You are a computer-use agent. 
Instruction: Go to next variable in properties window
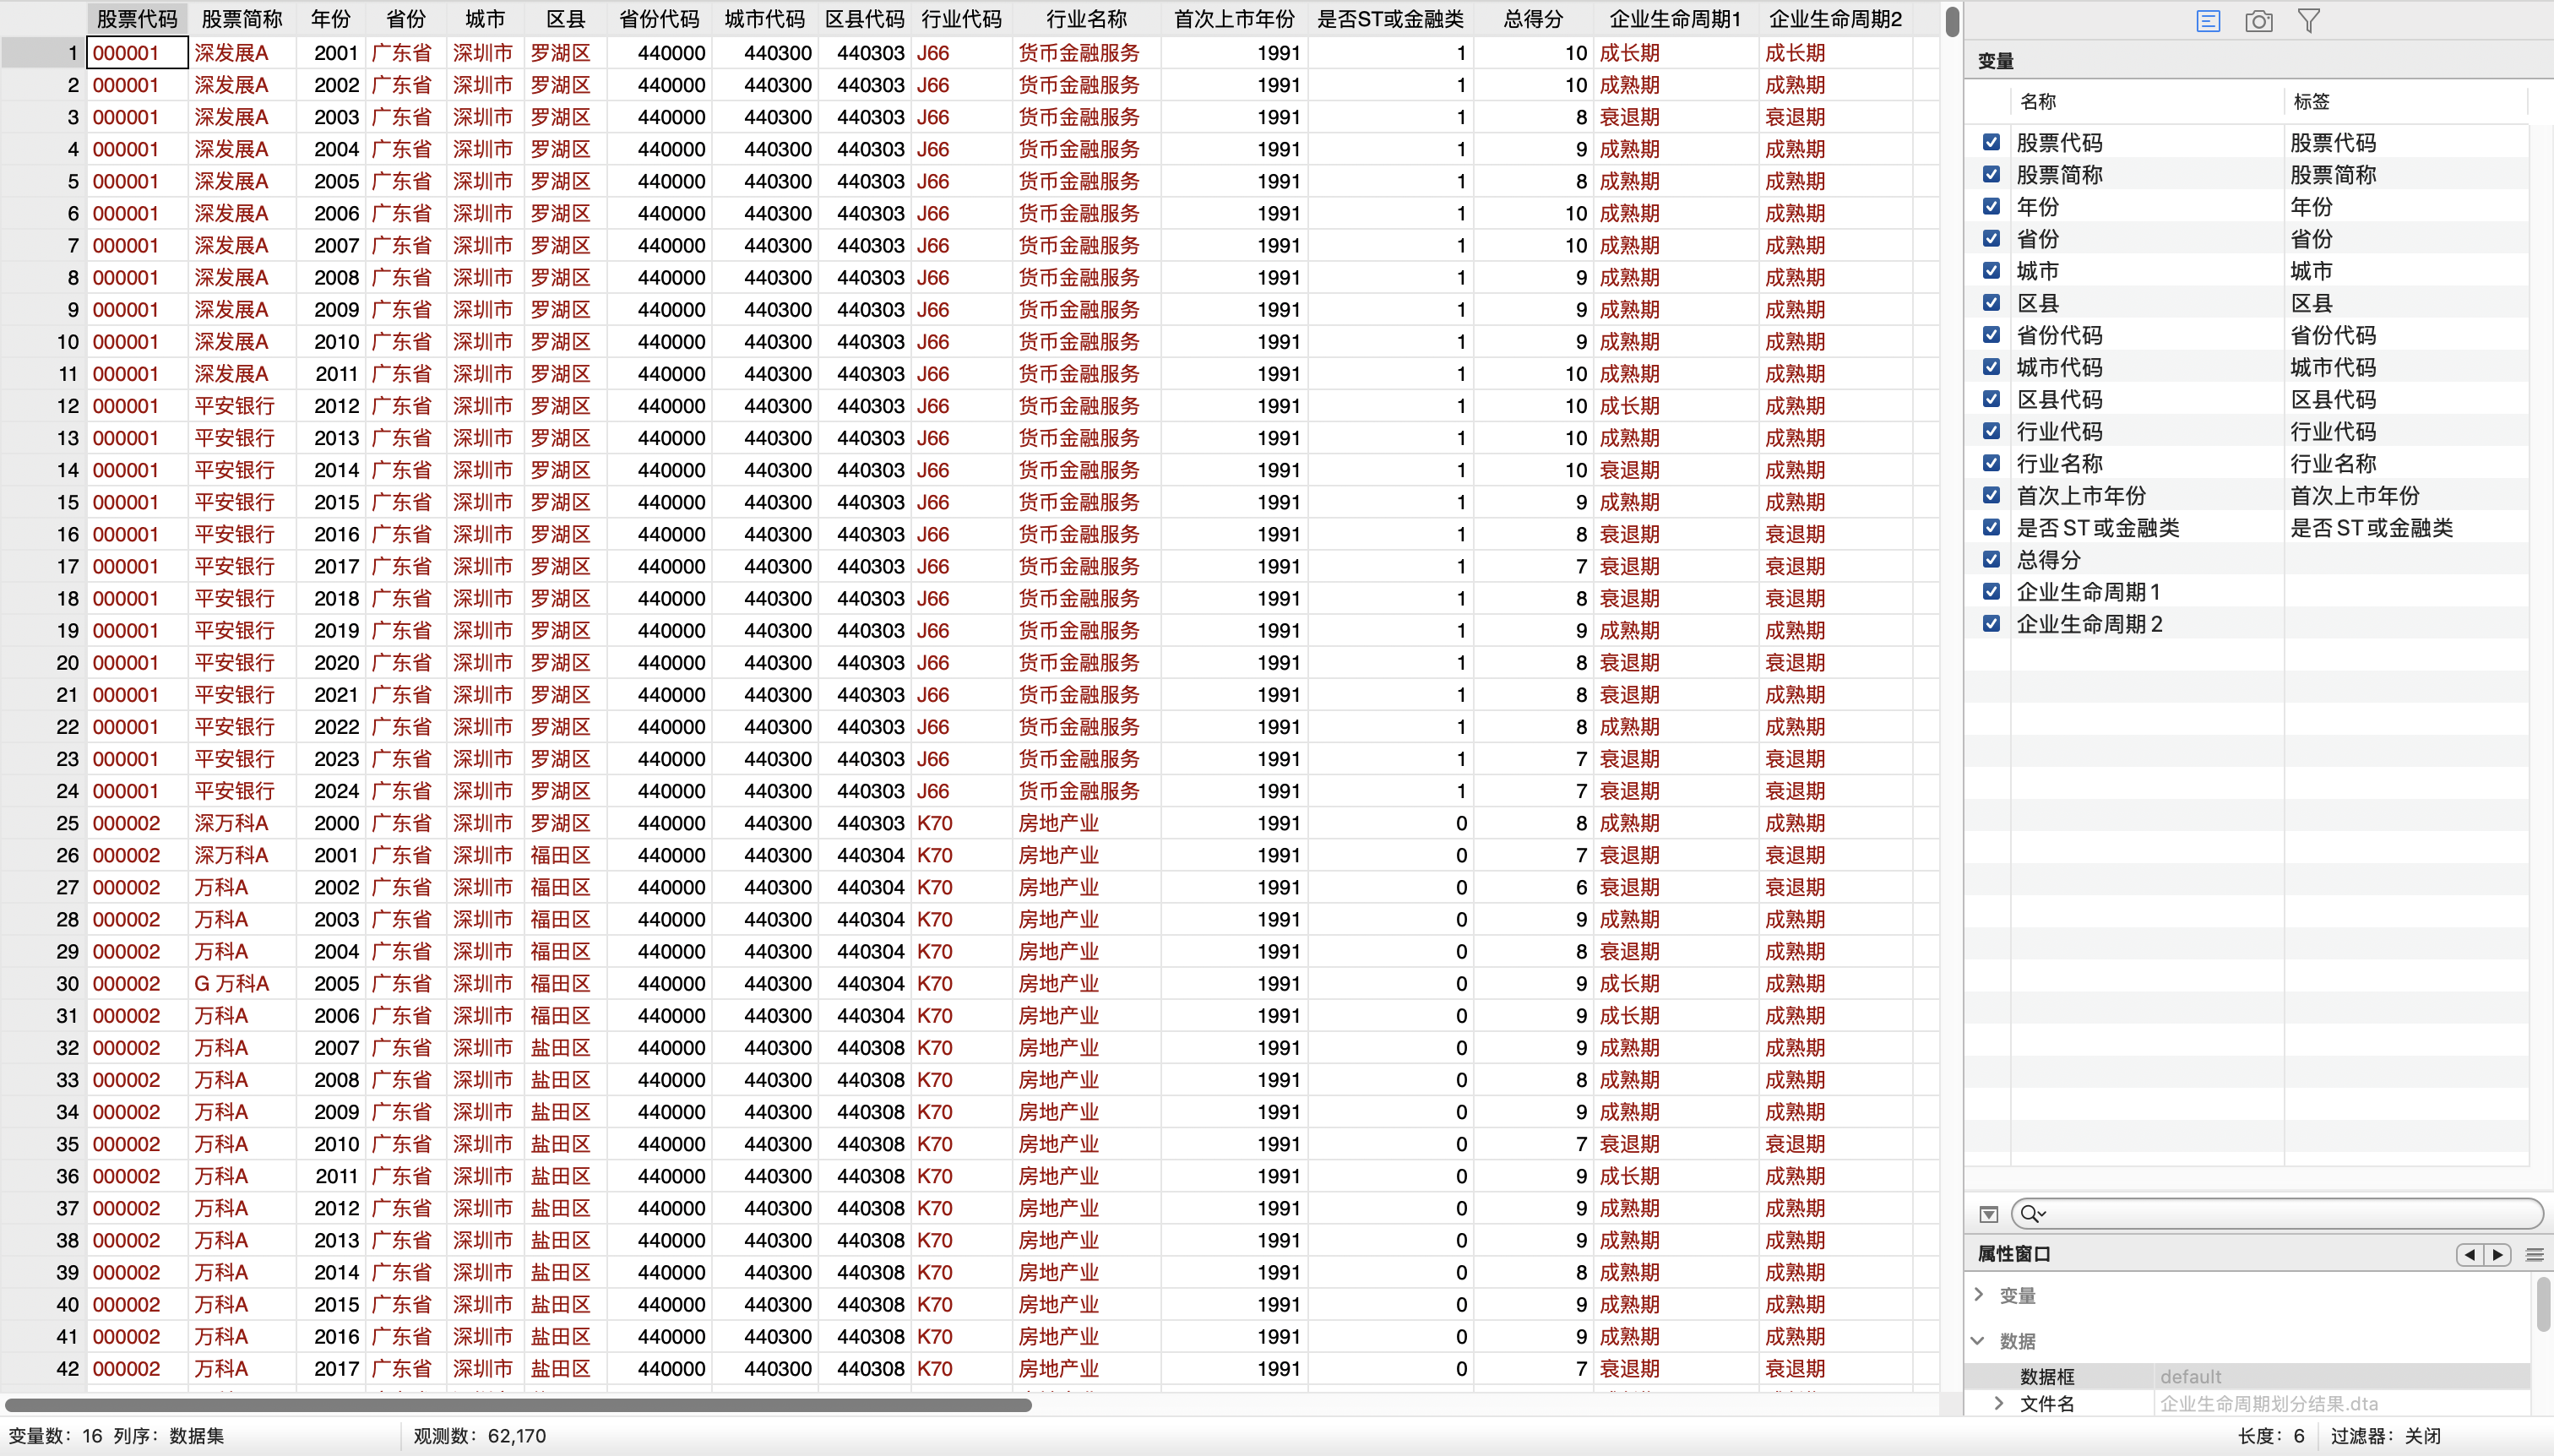tap(2498, 1254)
